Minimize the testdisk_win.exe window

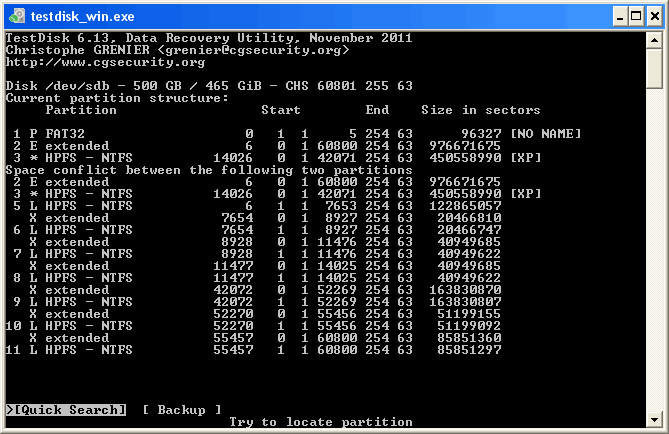620,16
